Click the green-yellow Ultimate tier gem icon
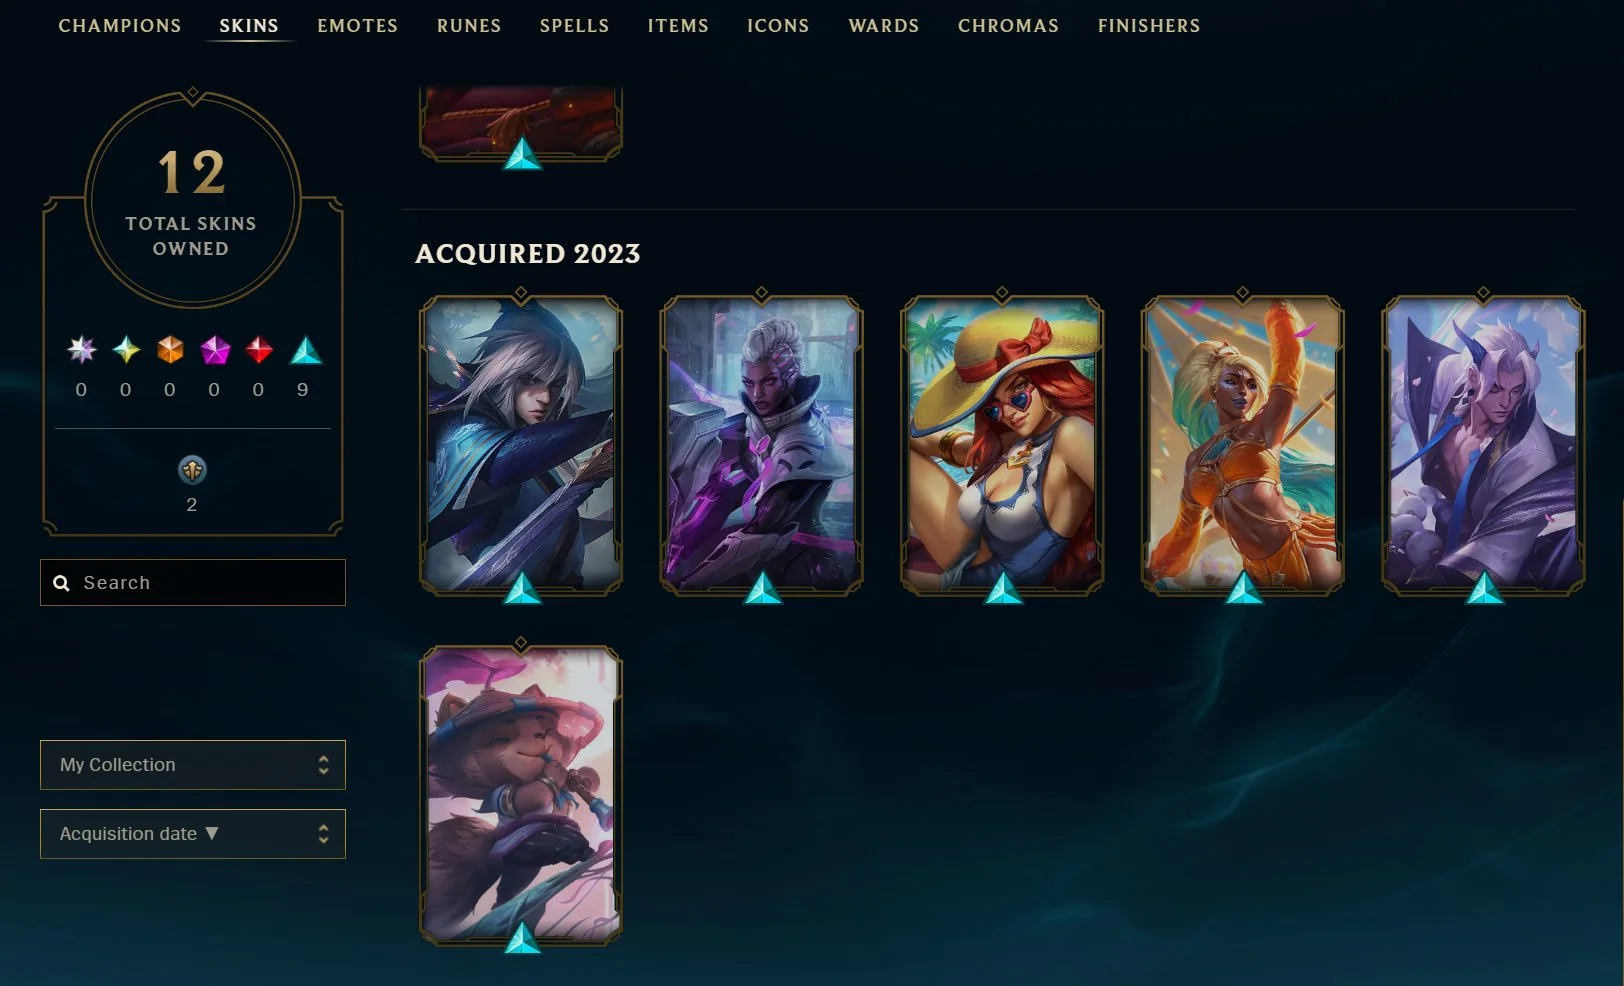 tap(126, 349)
